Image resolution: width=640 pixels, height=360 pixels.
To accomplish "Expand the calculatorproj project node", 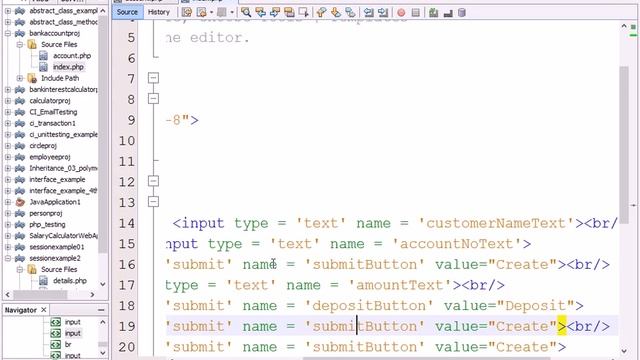I will (x=8, y=101).
